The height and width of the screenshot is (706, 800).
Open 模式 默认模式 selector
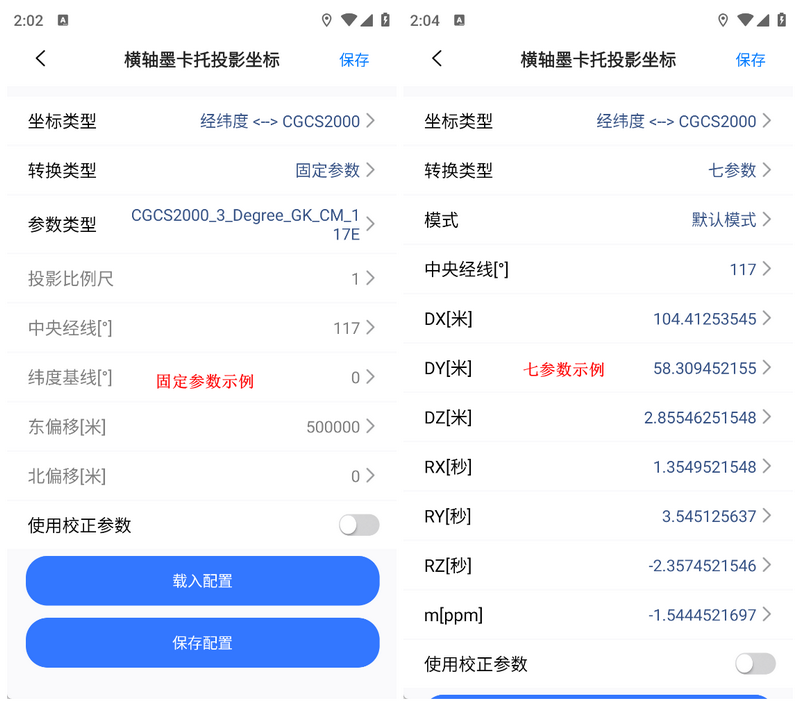coord(598,220)
